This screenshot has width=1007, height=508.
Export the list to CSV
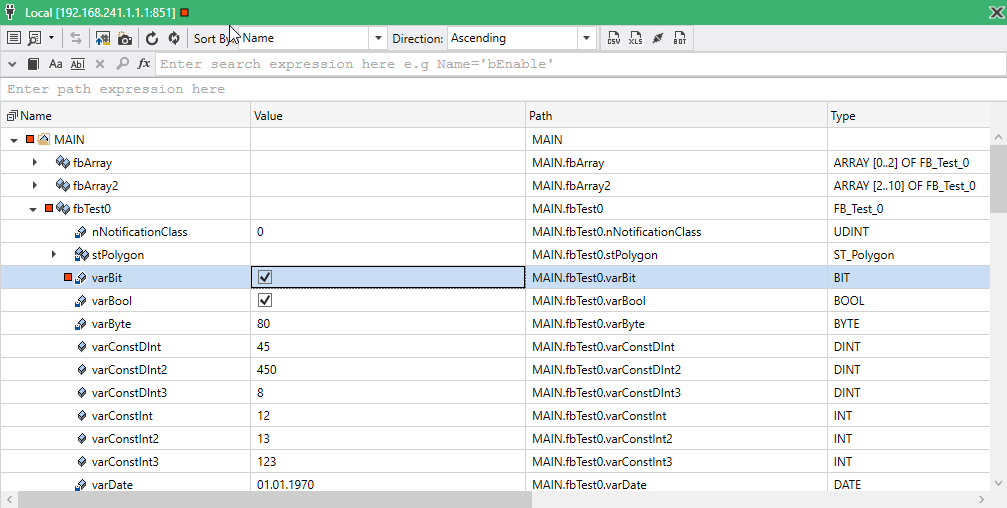[x=613, y=38]
